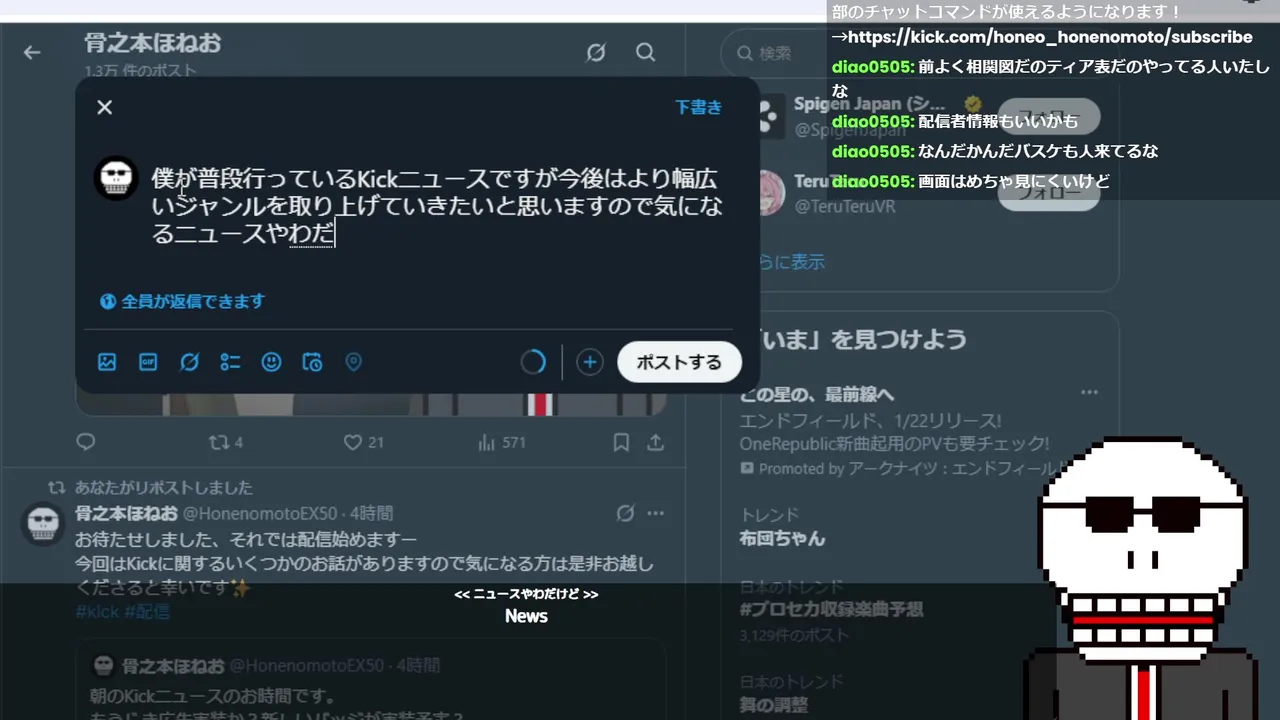Screen dimensions: 1280x720
Task: Open Grok enhance icon in composer toolbar
Action: pos(189,362)
